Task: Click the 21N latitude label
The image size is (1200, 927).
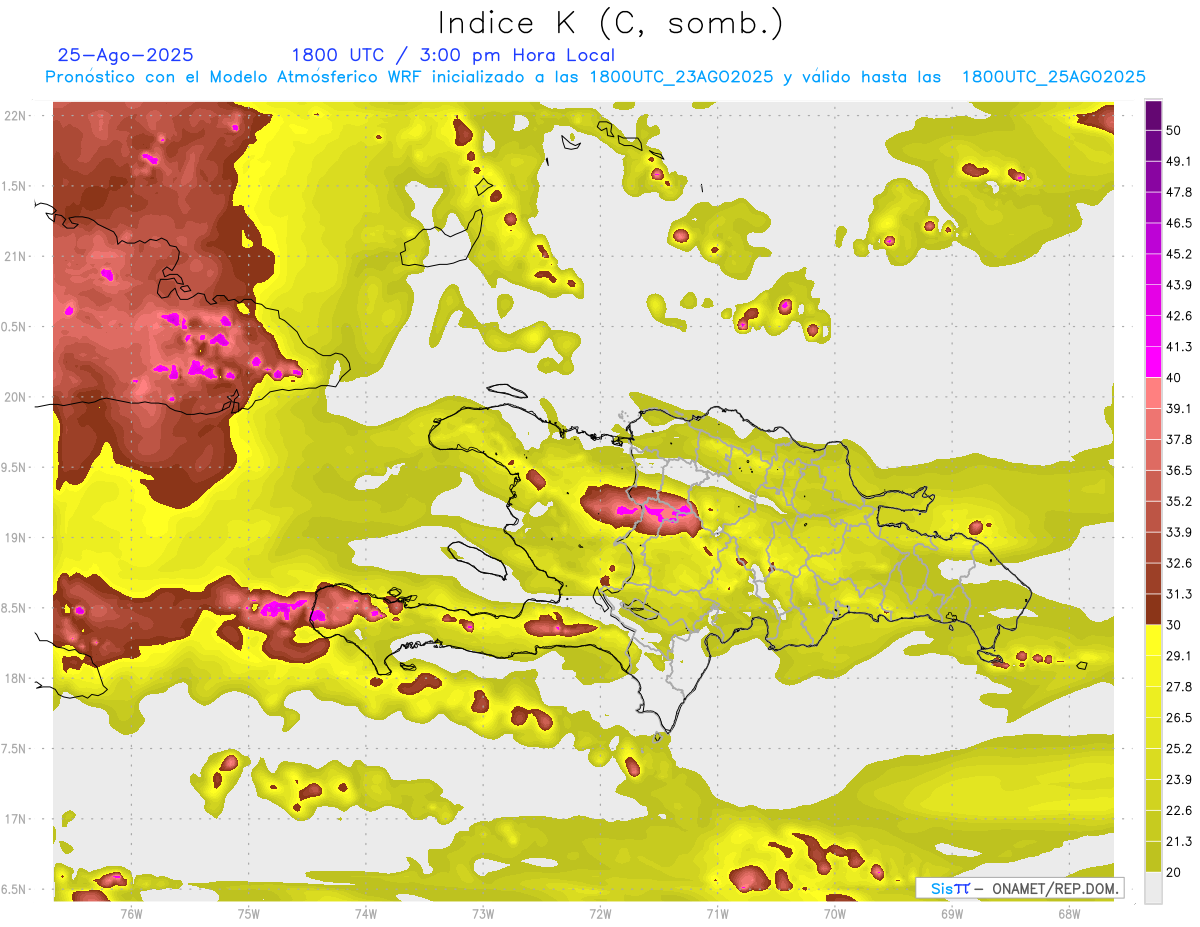Action: (16, 256)
